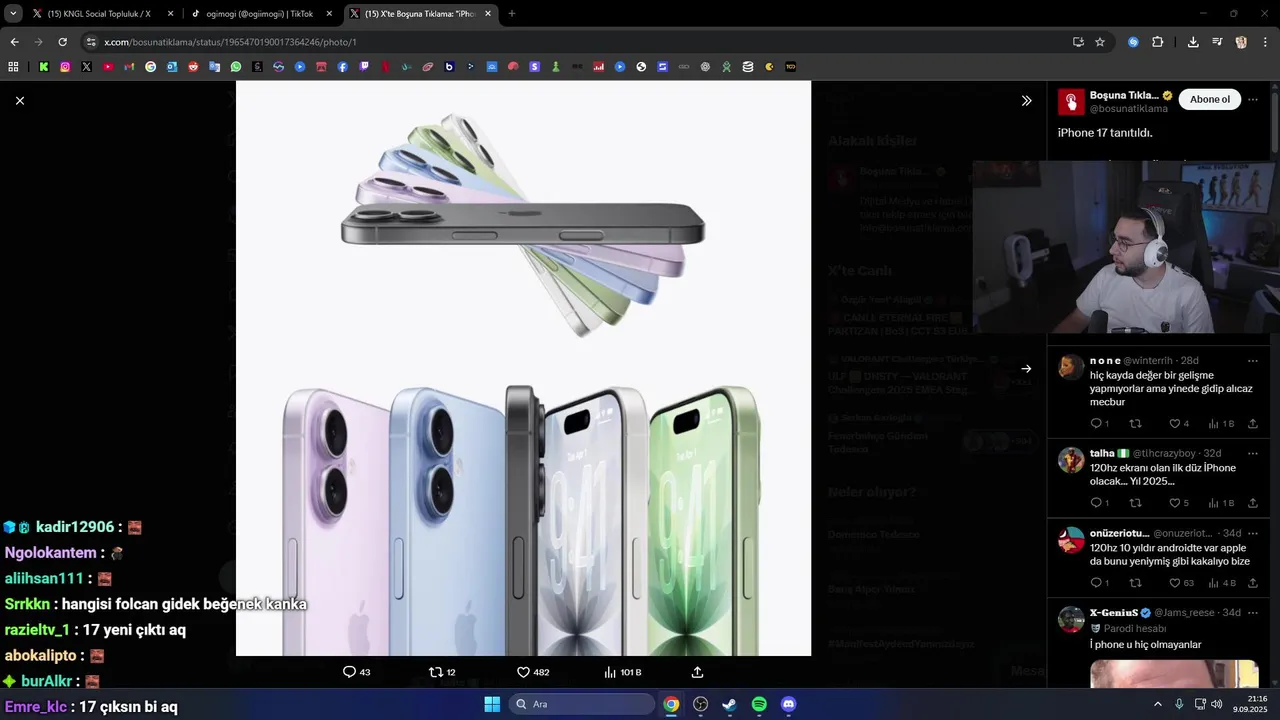Open the Twitch bookmark
This screenshot has height=720, width=1280.
[364, 67]
